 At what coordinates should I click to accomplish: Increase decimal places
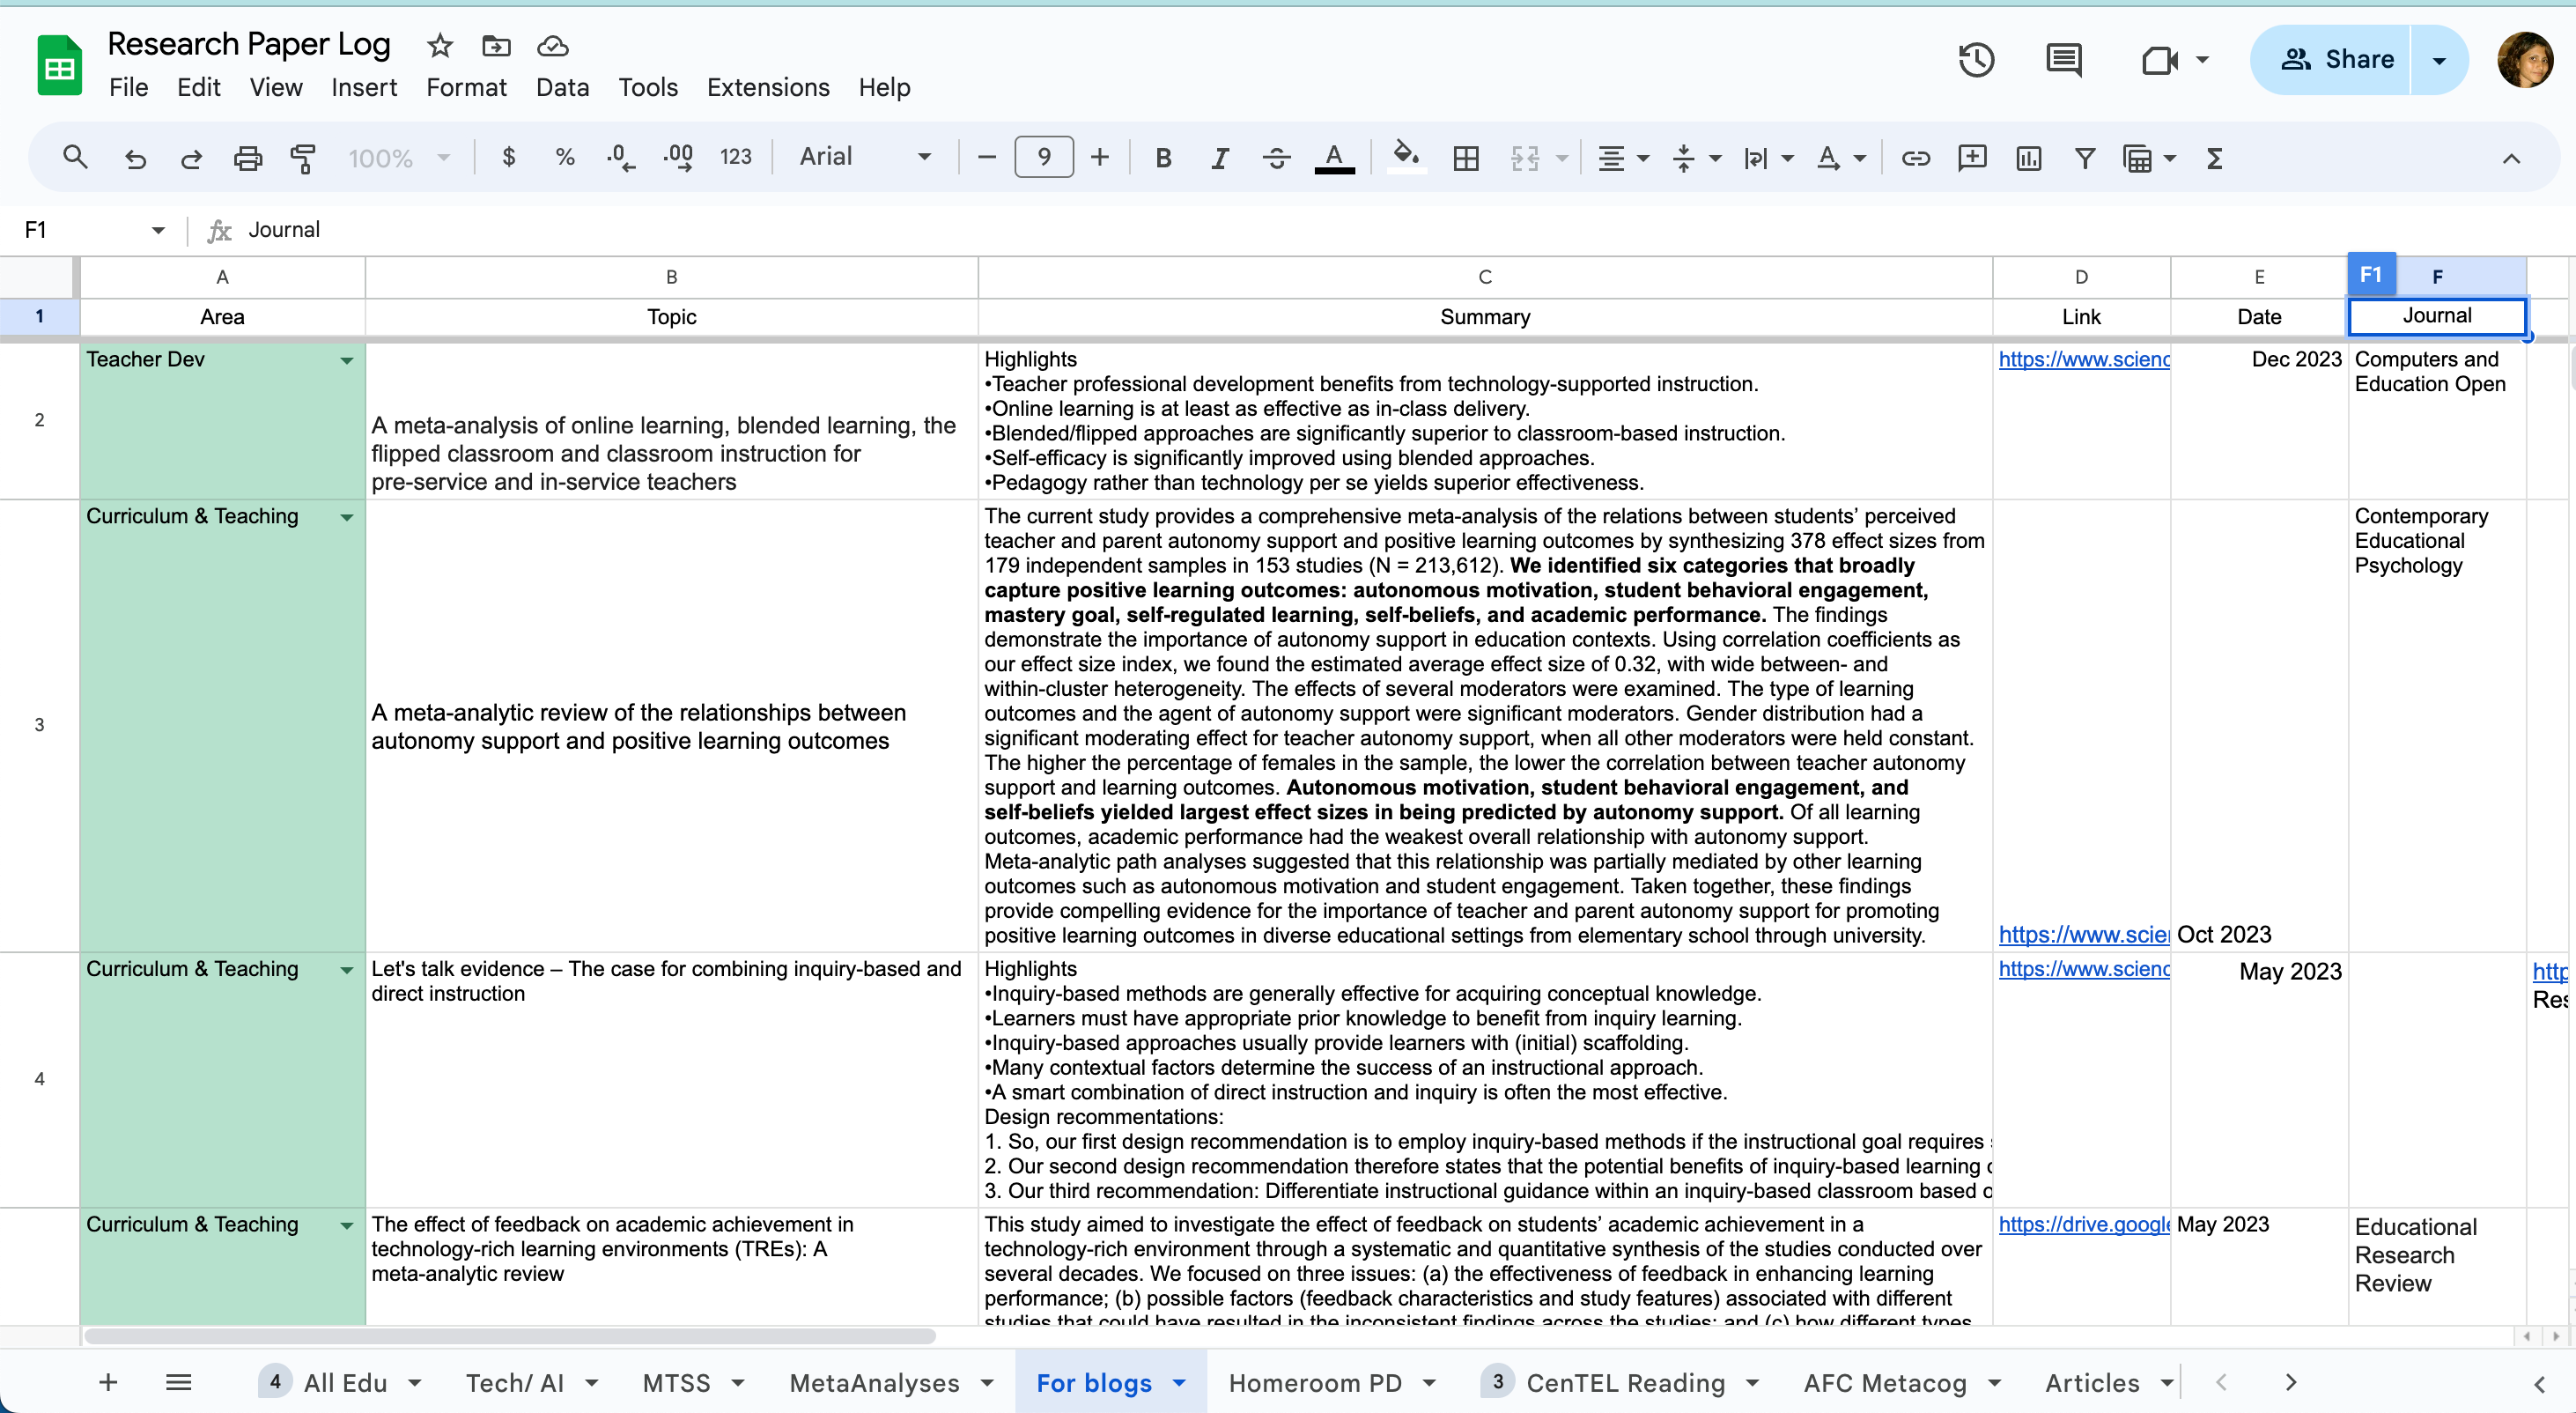point(678,157)
